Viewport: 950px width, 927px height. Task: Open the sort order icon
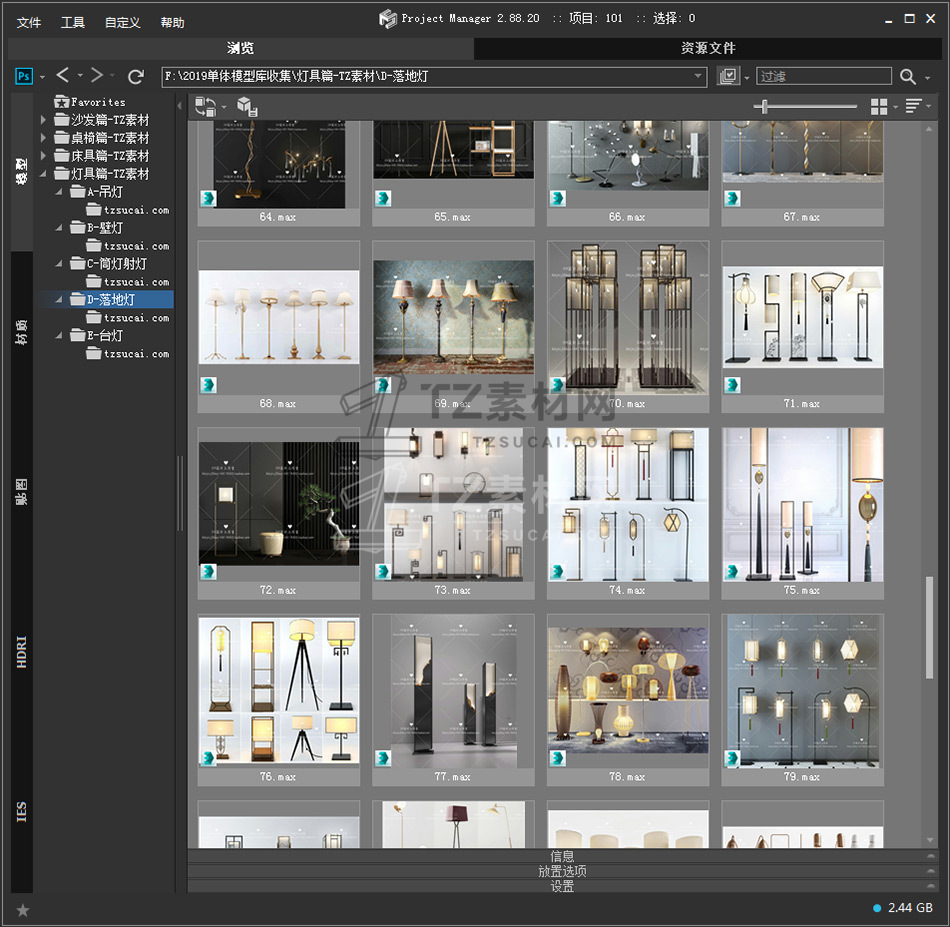(913, 107)
